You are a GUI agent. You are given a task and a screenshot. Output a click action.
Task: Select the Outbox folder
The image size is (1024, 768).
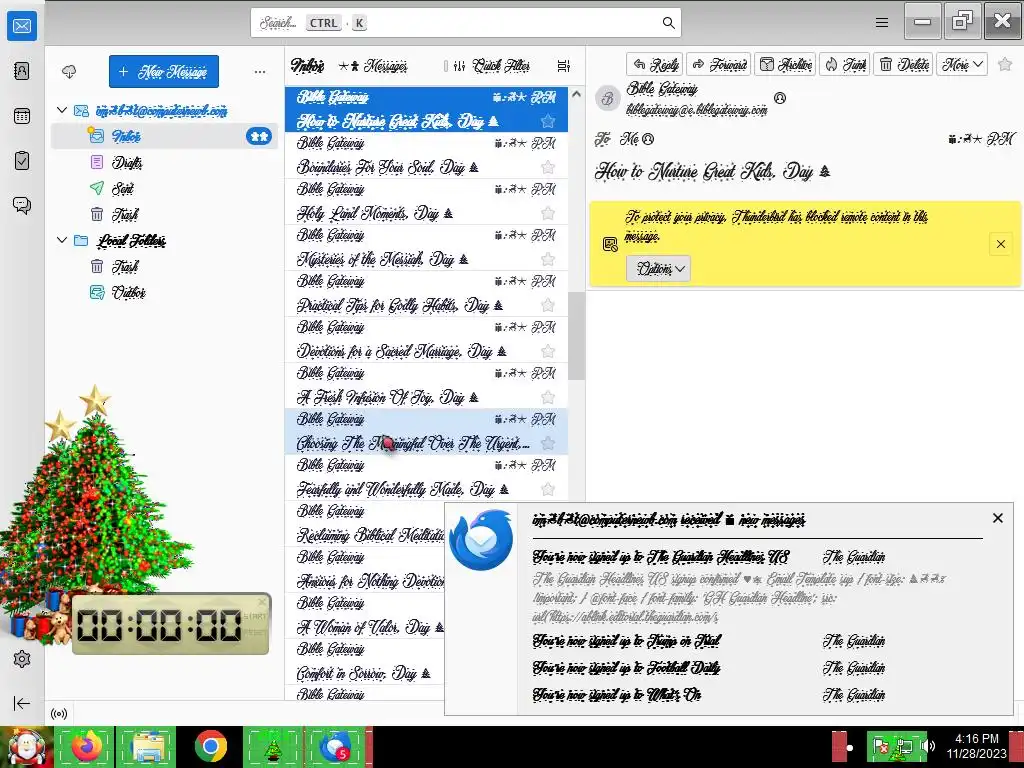tap(165, 292)
